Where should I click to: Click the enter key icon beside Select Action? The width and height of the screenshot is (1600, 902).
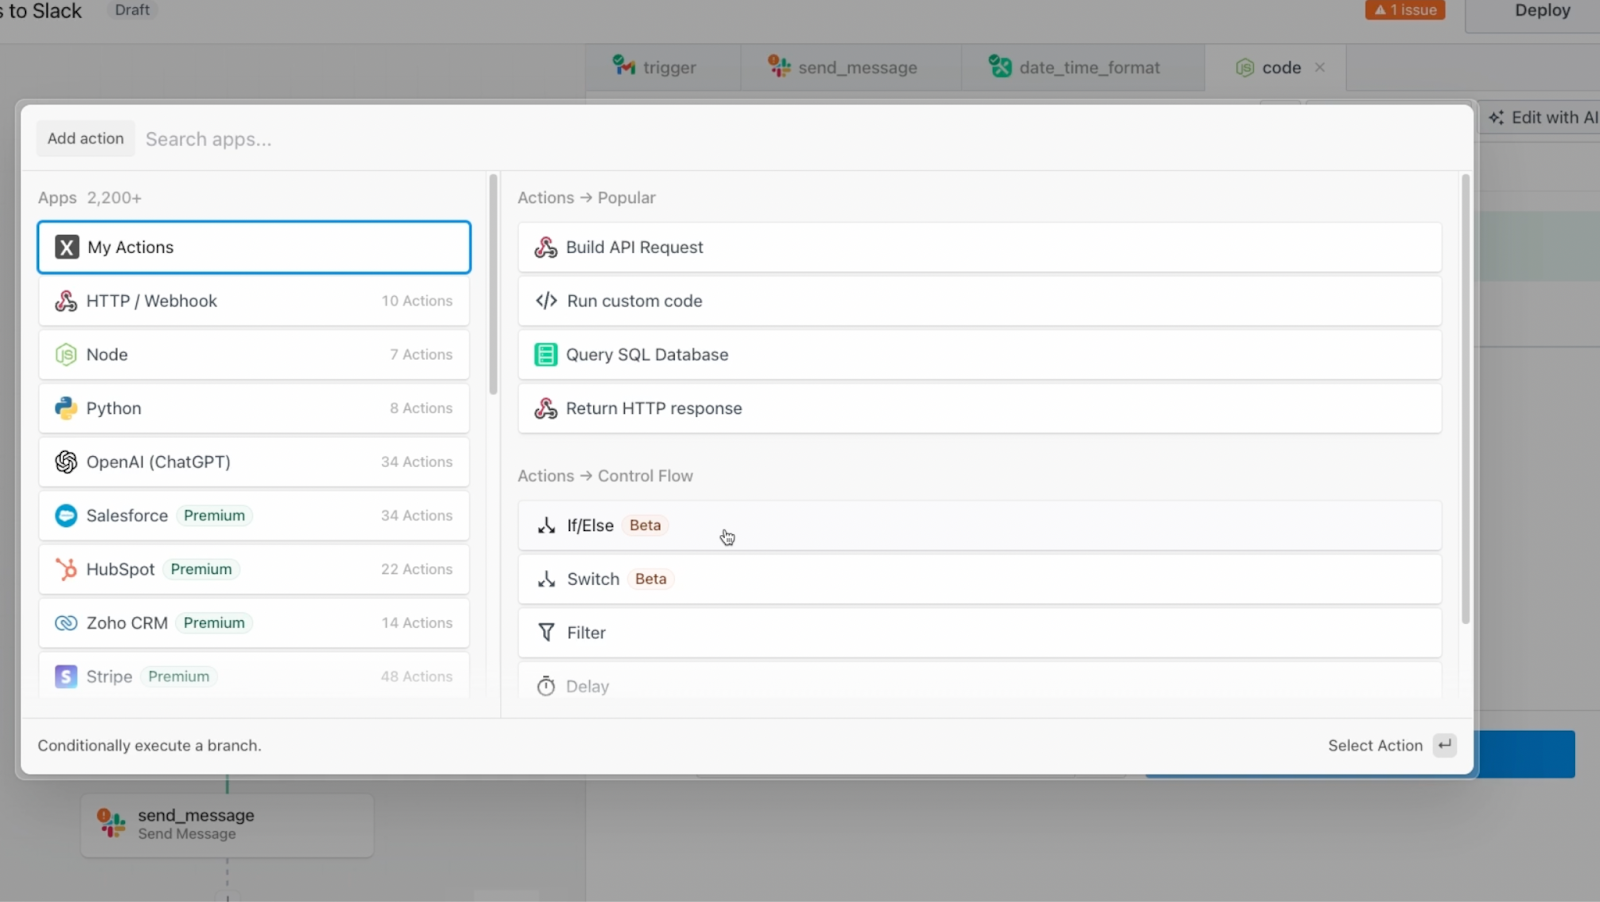[1444, 745]
